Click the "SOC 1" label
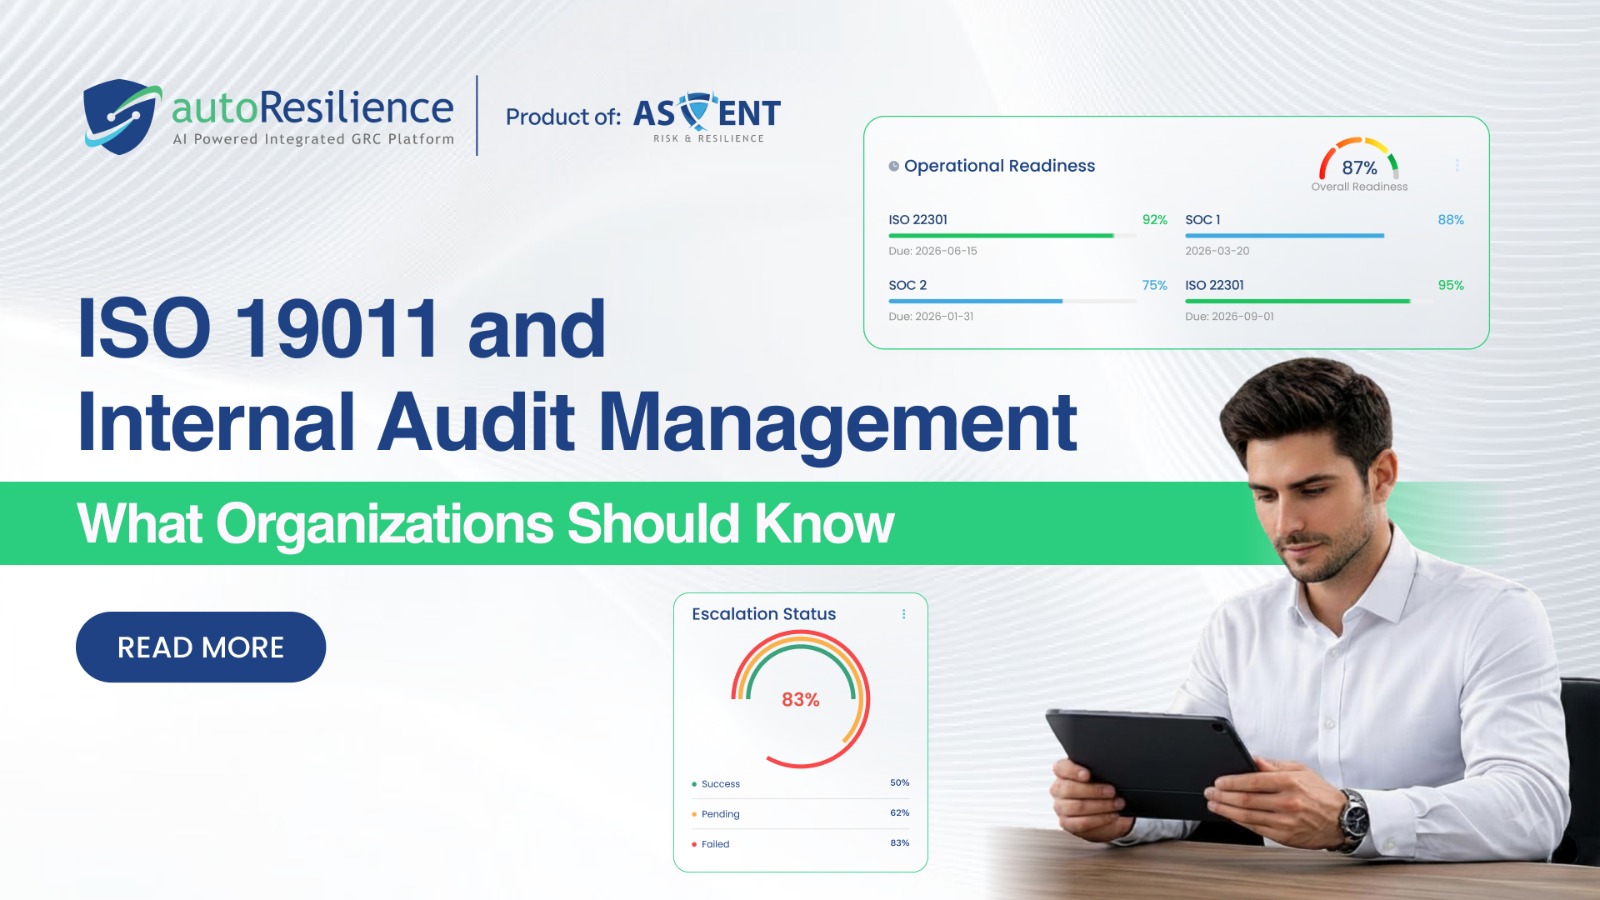The image size is (1600, 900). point(1203,219)
